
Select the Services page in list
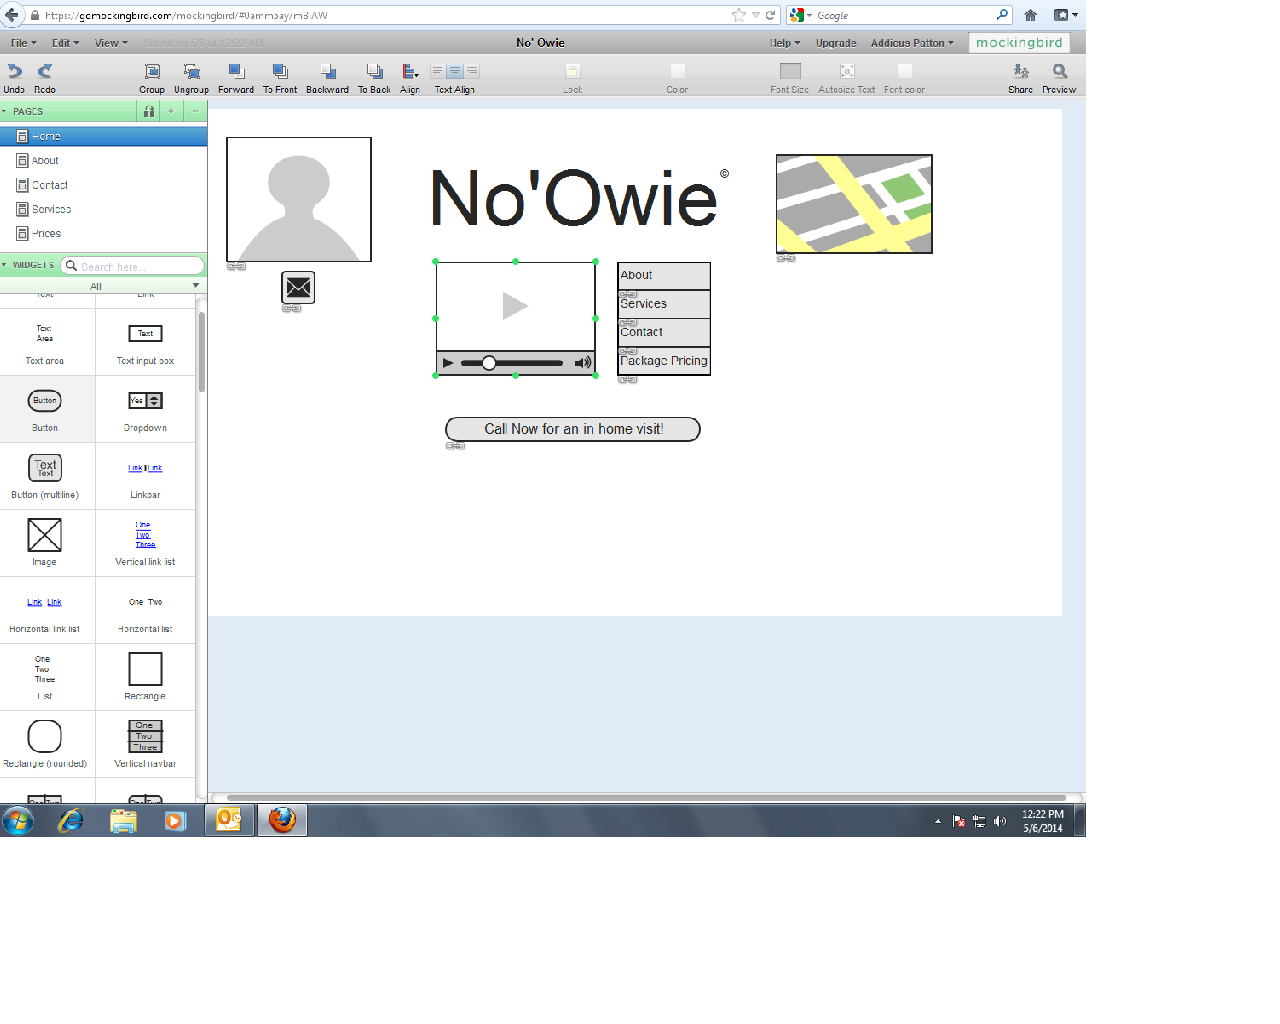pyautogui.click(x=103, y=209)
